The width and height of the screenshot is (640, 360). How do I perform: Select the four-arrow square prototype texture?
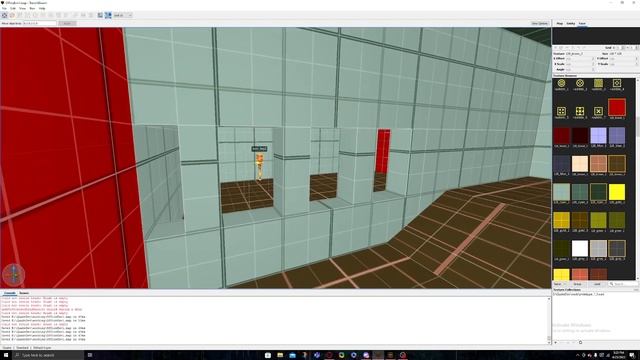click(580, 111)
